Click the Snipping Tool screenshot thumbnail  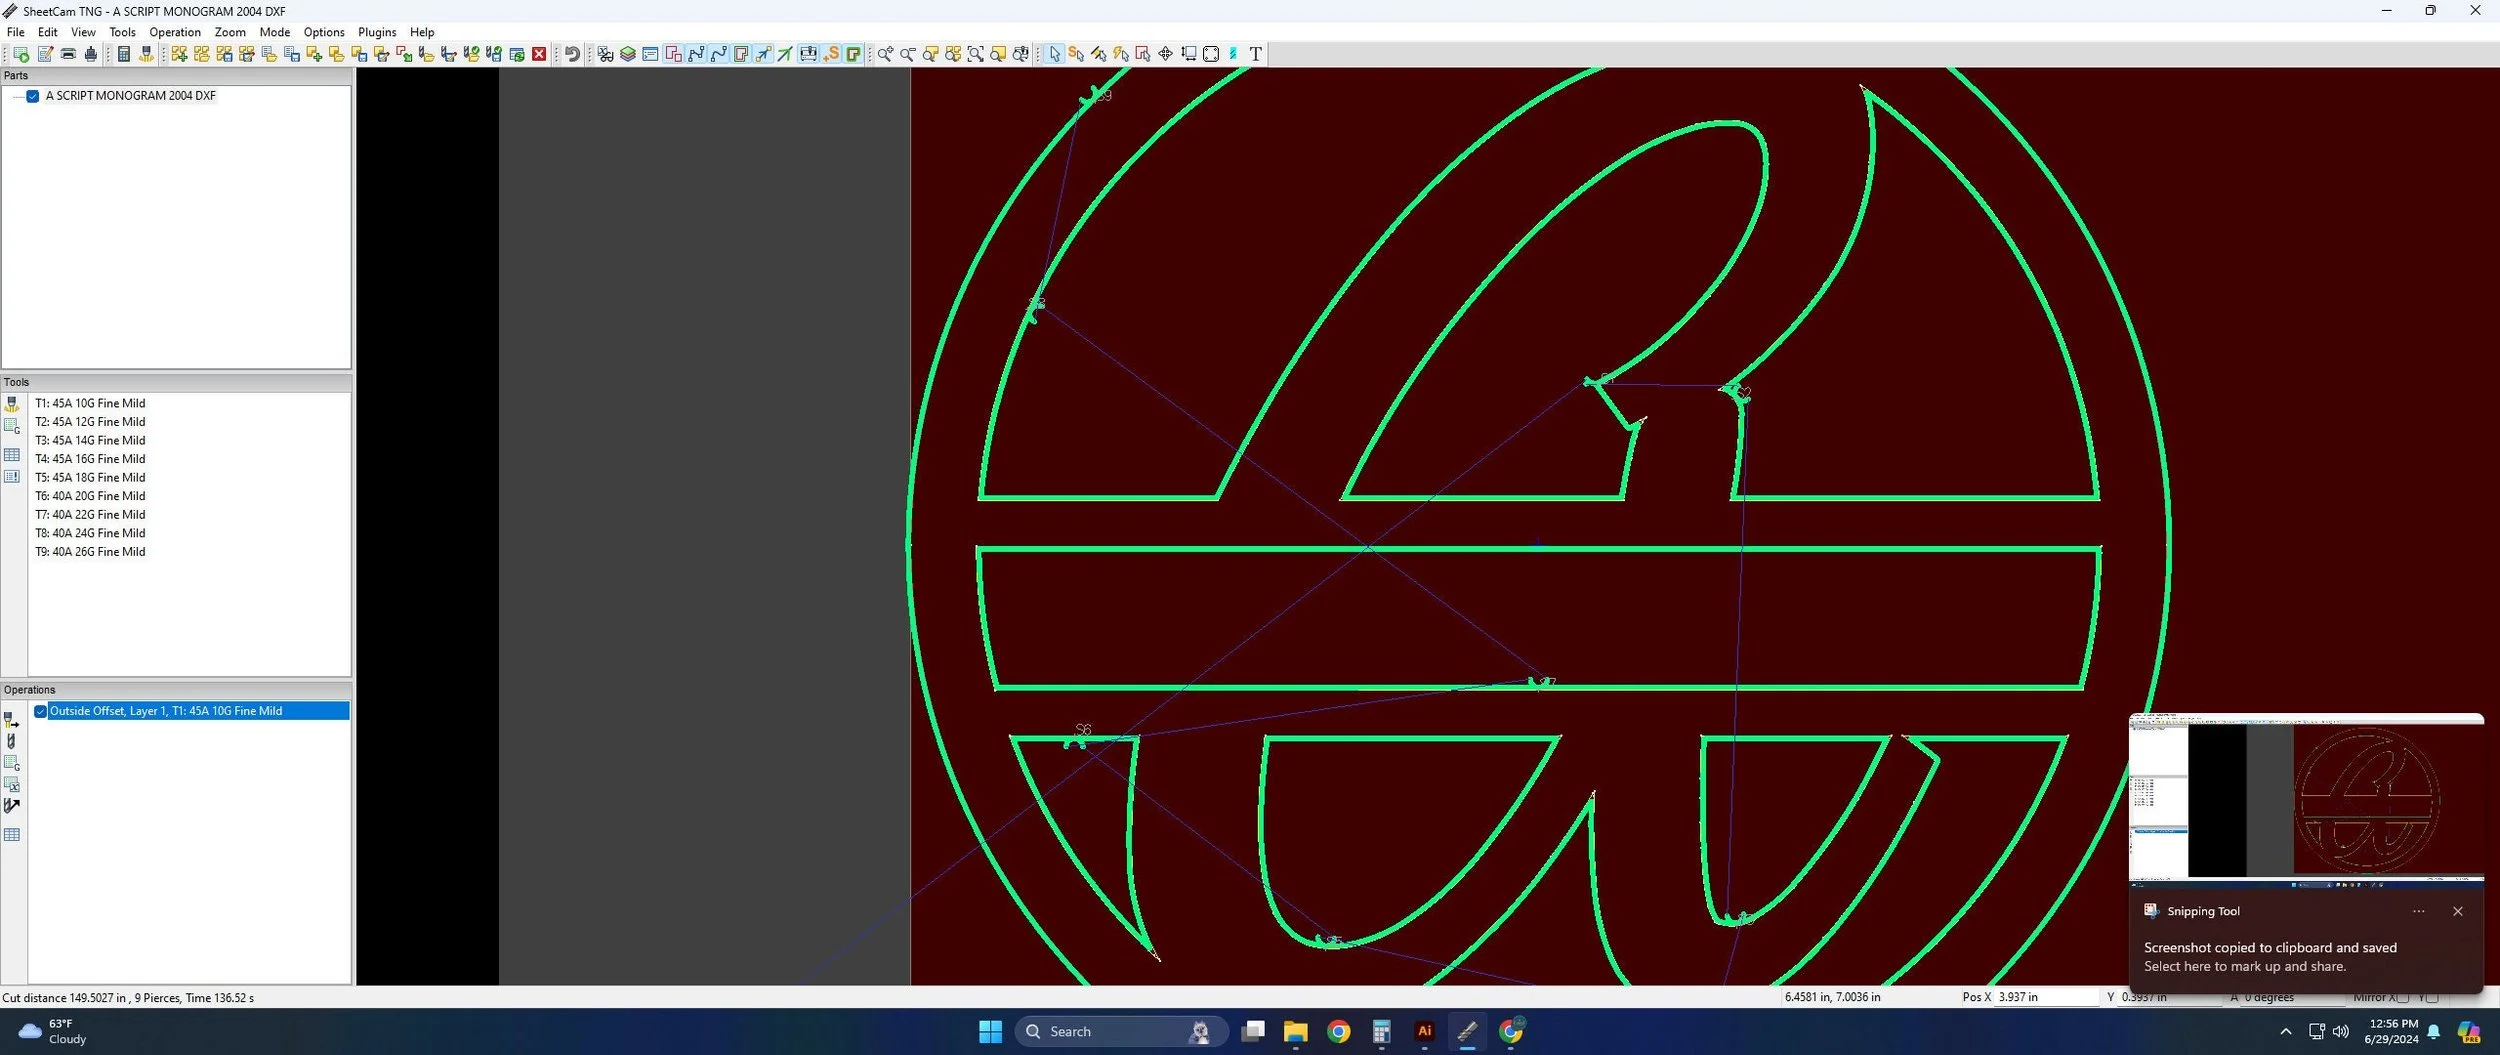[x=2306, y=800]
